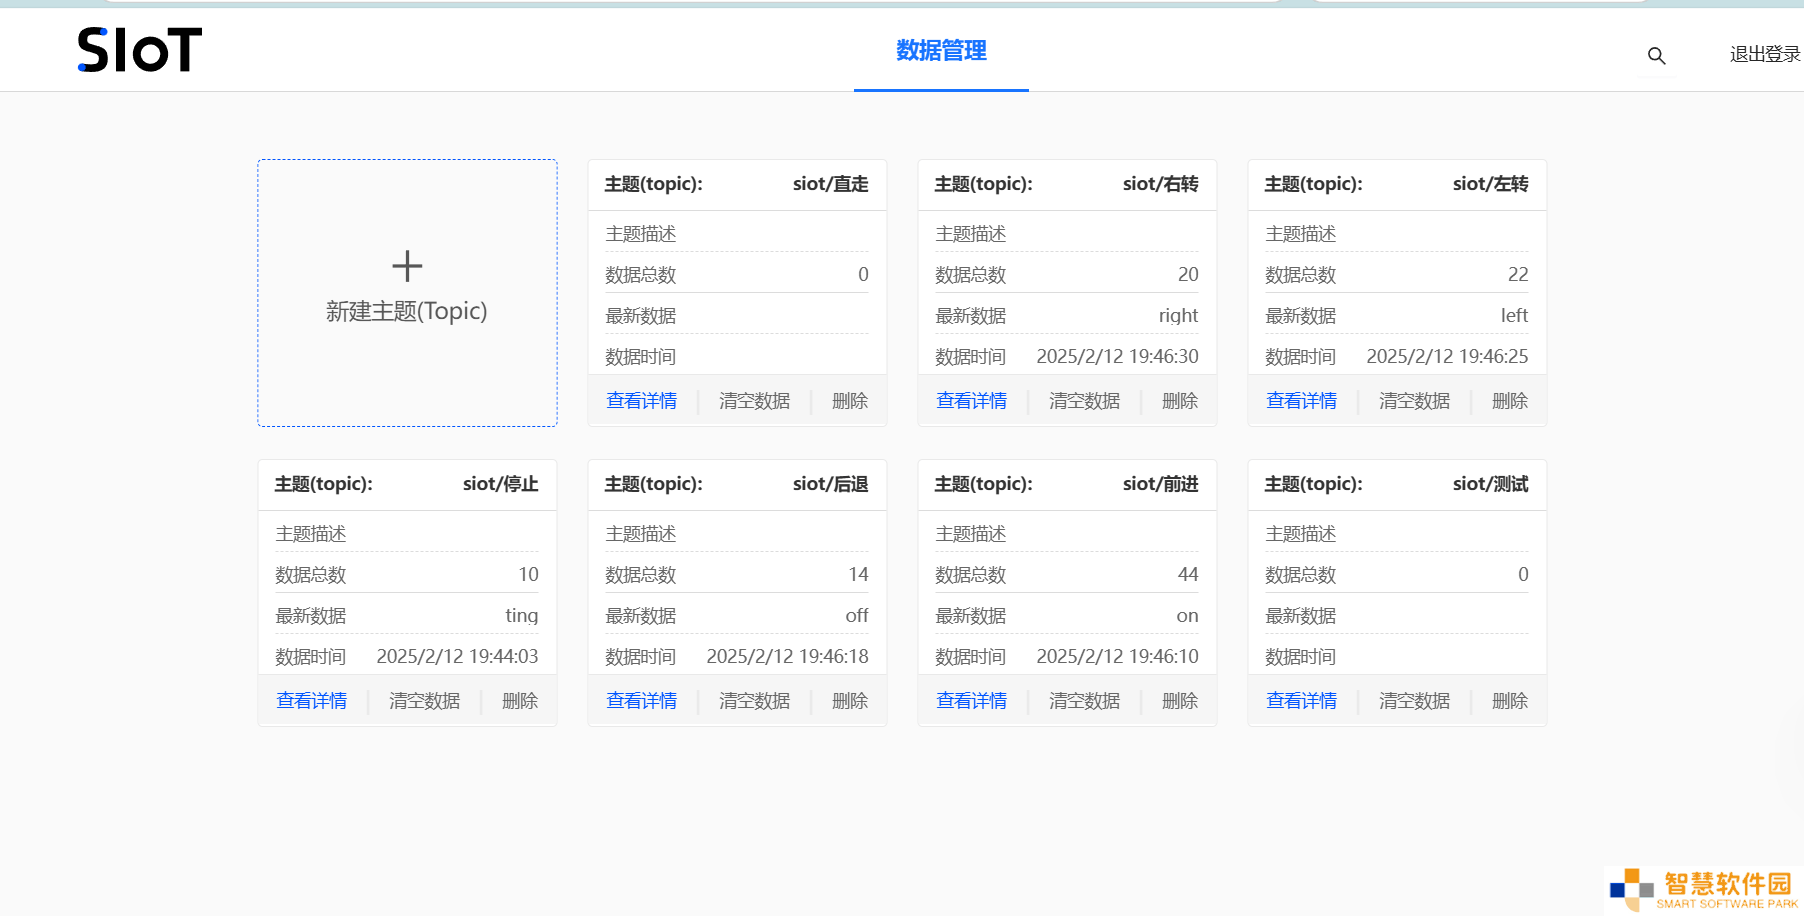Click timestamp 2025/2/12 19:46:18

tap(787, 656)
